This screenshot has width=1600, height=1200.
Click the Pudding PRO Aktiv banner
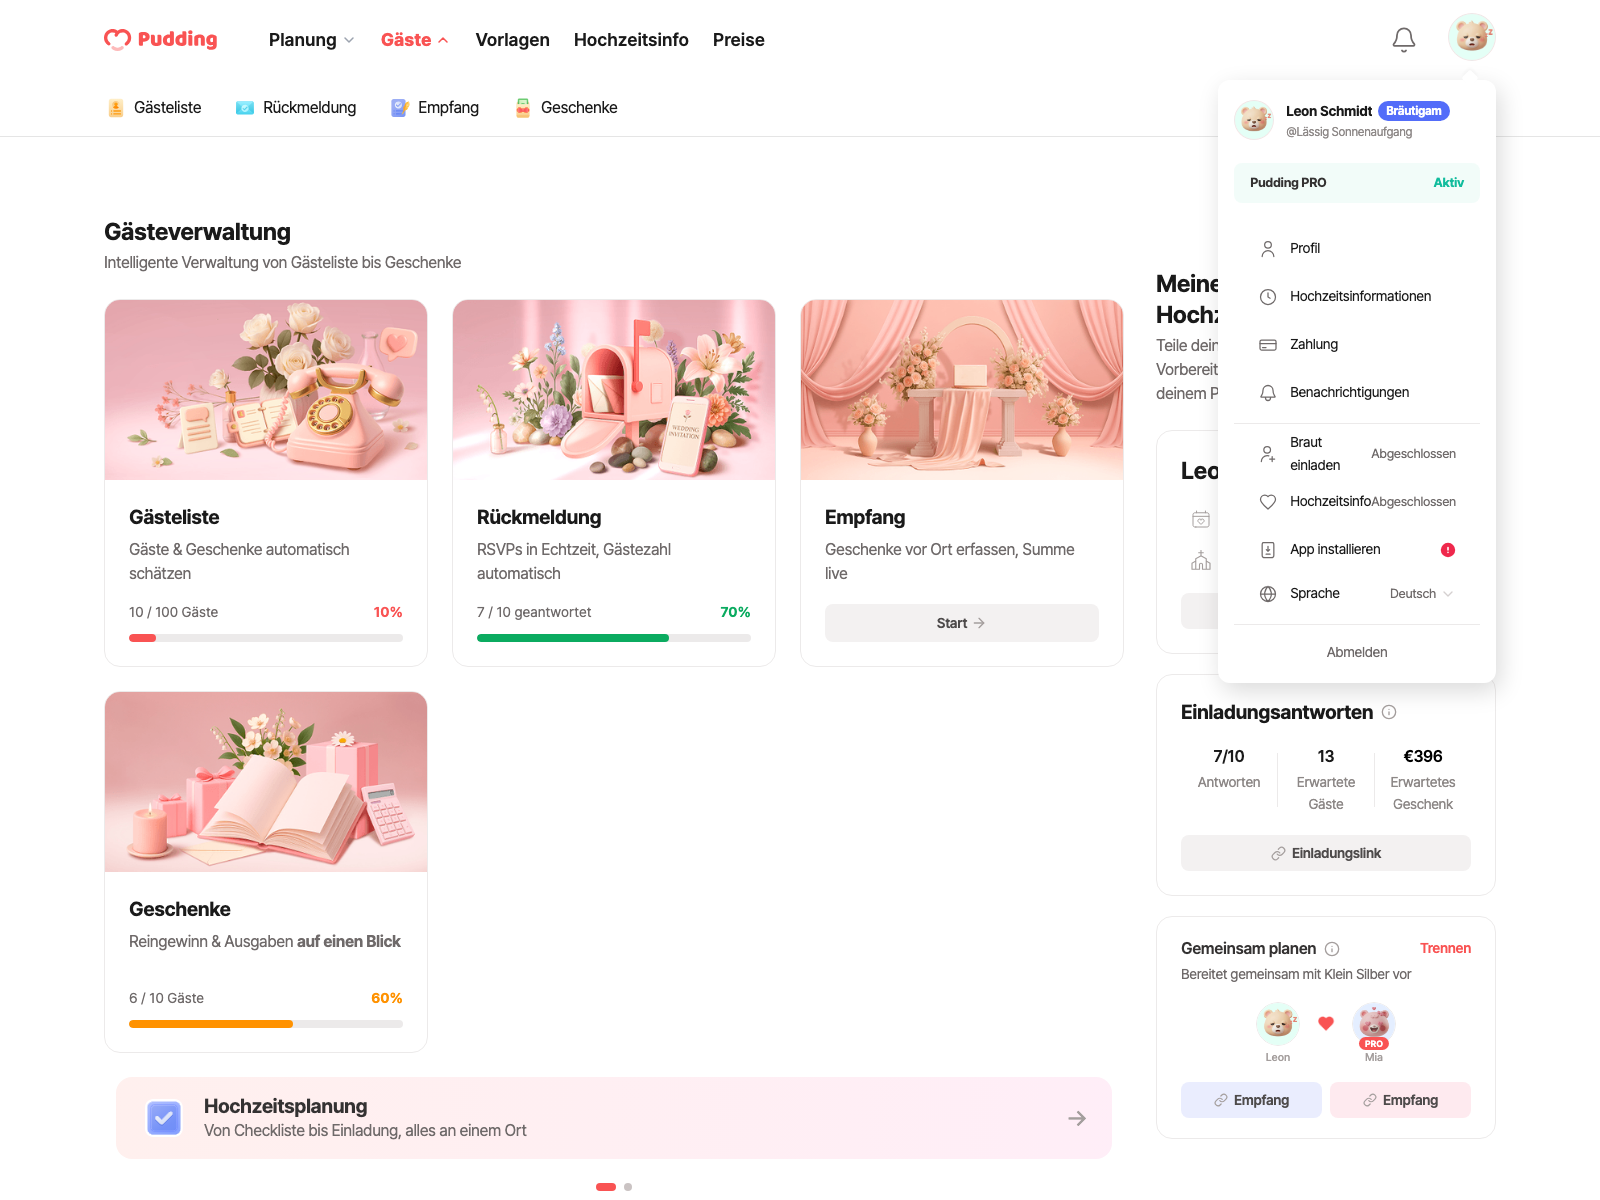[1357, 183]
